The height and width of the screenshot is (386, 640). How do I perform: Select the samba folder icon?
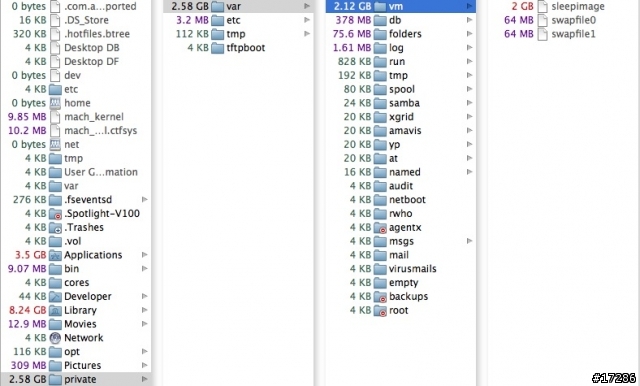380,103
